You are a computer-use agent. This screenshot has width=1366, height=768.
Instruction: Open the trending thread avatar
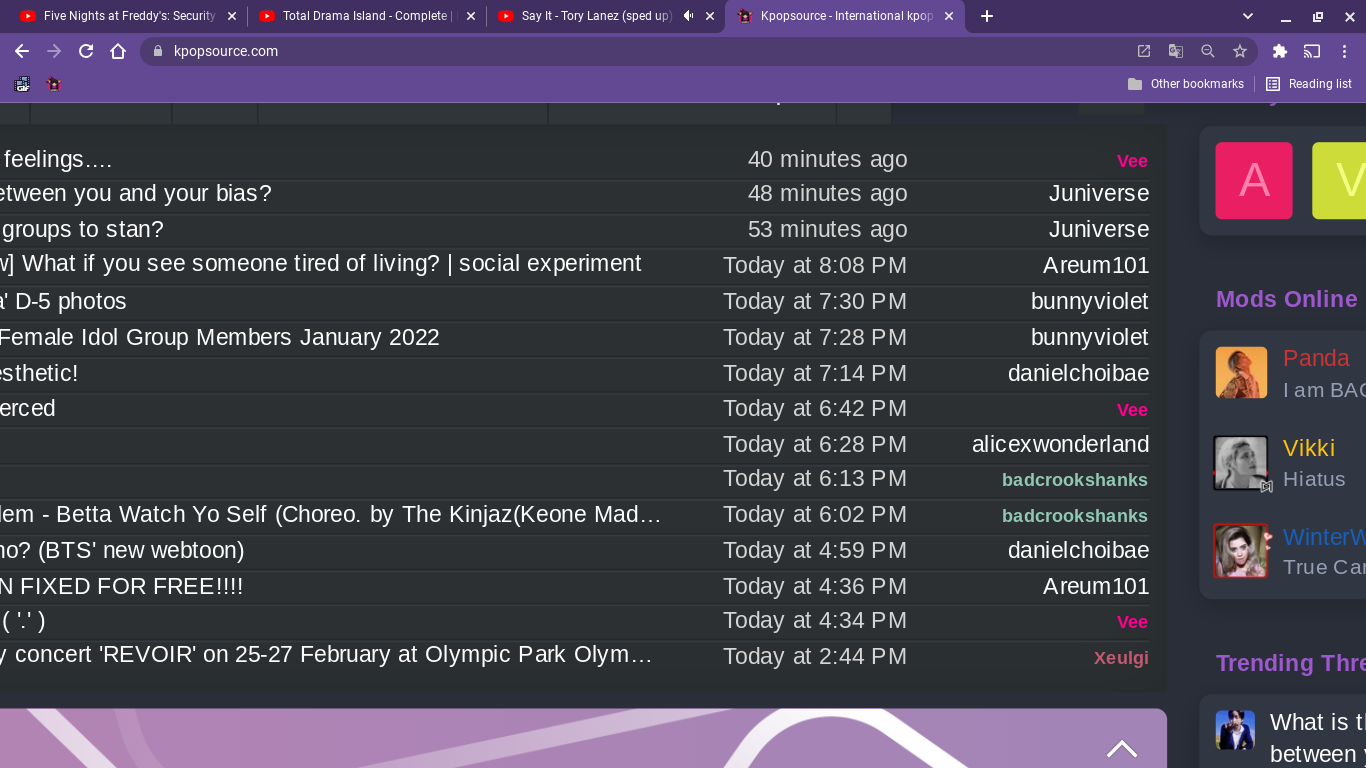pyautogui.click(x=1235, y=730)
